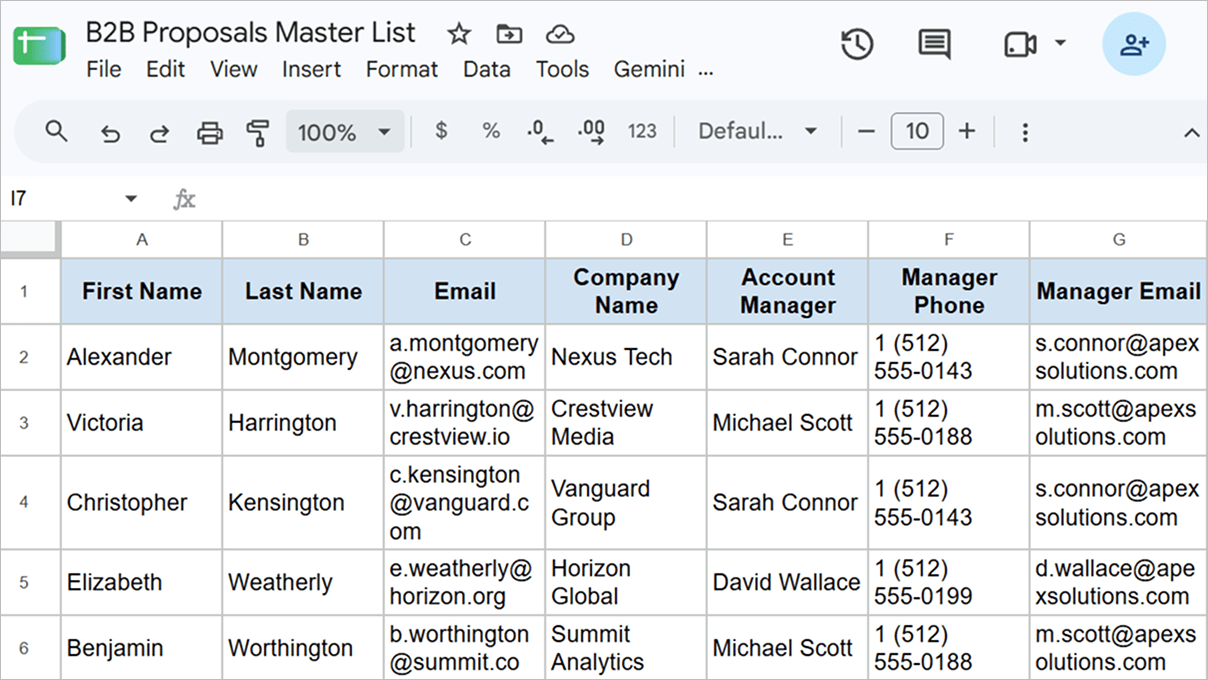1208x680 pixels.
Task: Select the Summit Analytics cell
Action: (626, 648)
